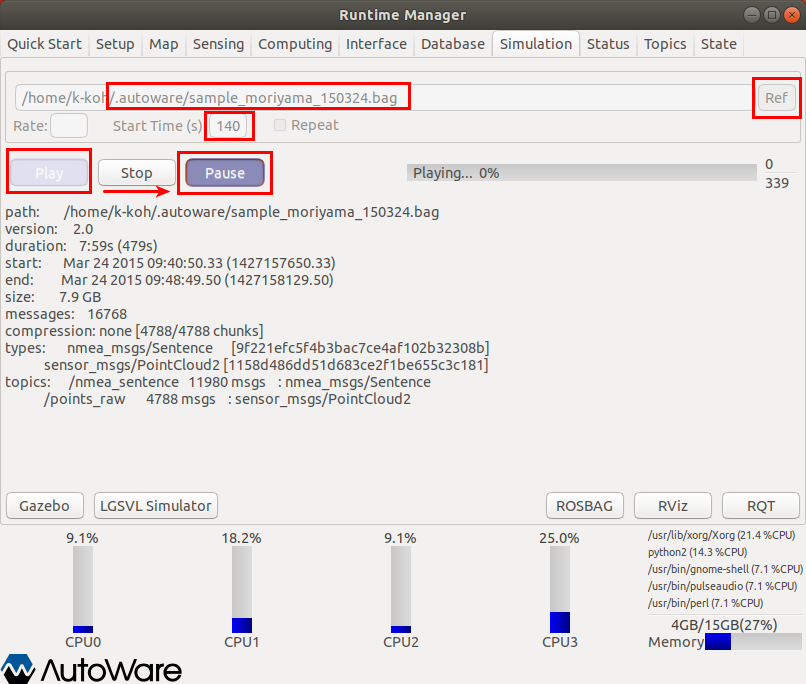
Task: Click the Memory usage bar
Action: click(753, 642)
